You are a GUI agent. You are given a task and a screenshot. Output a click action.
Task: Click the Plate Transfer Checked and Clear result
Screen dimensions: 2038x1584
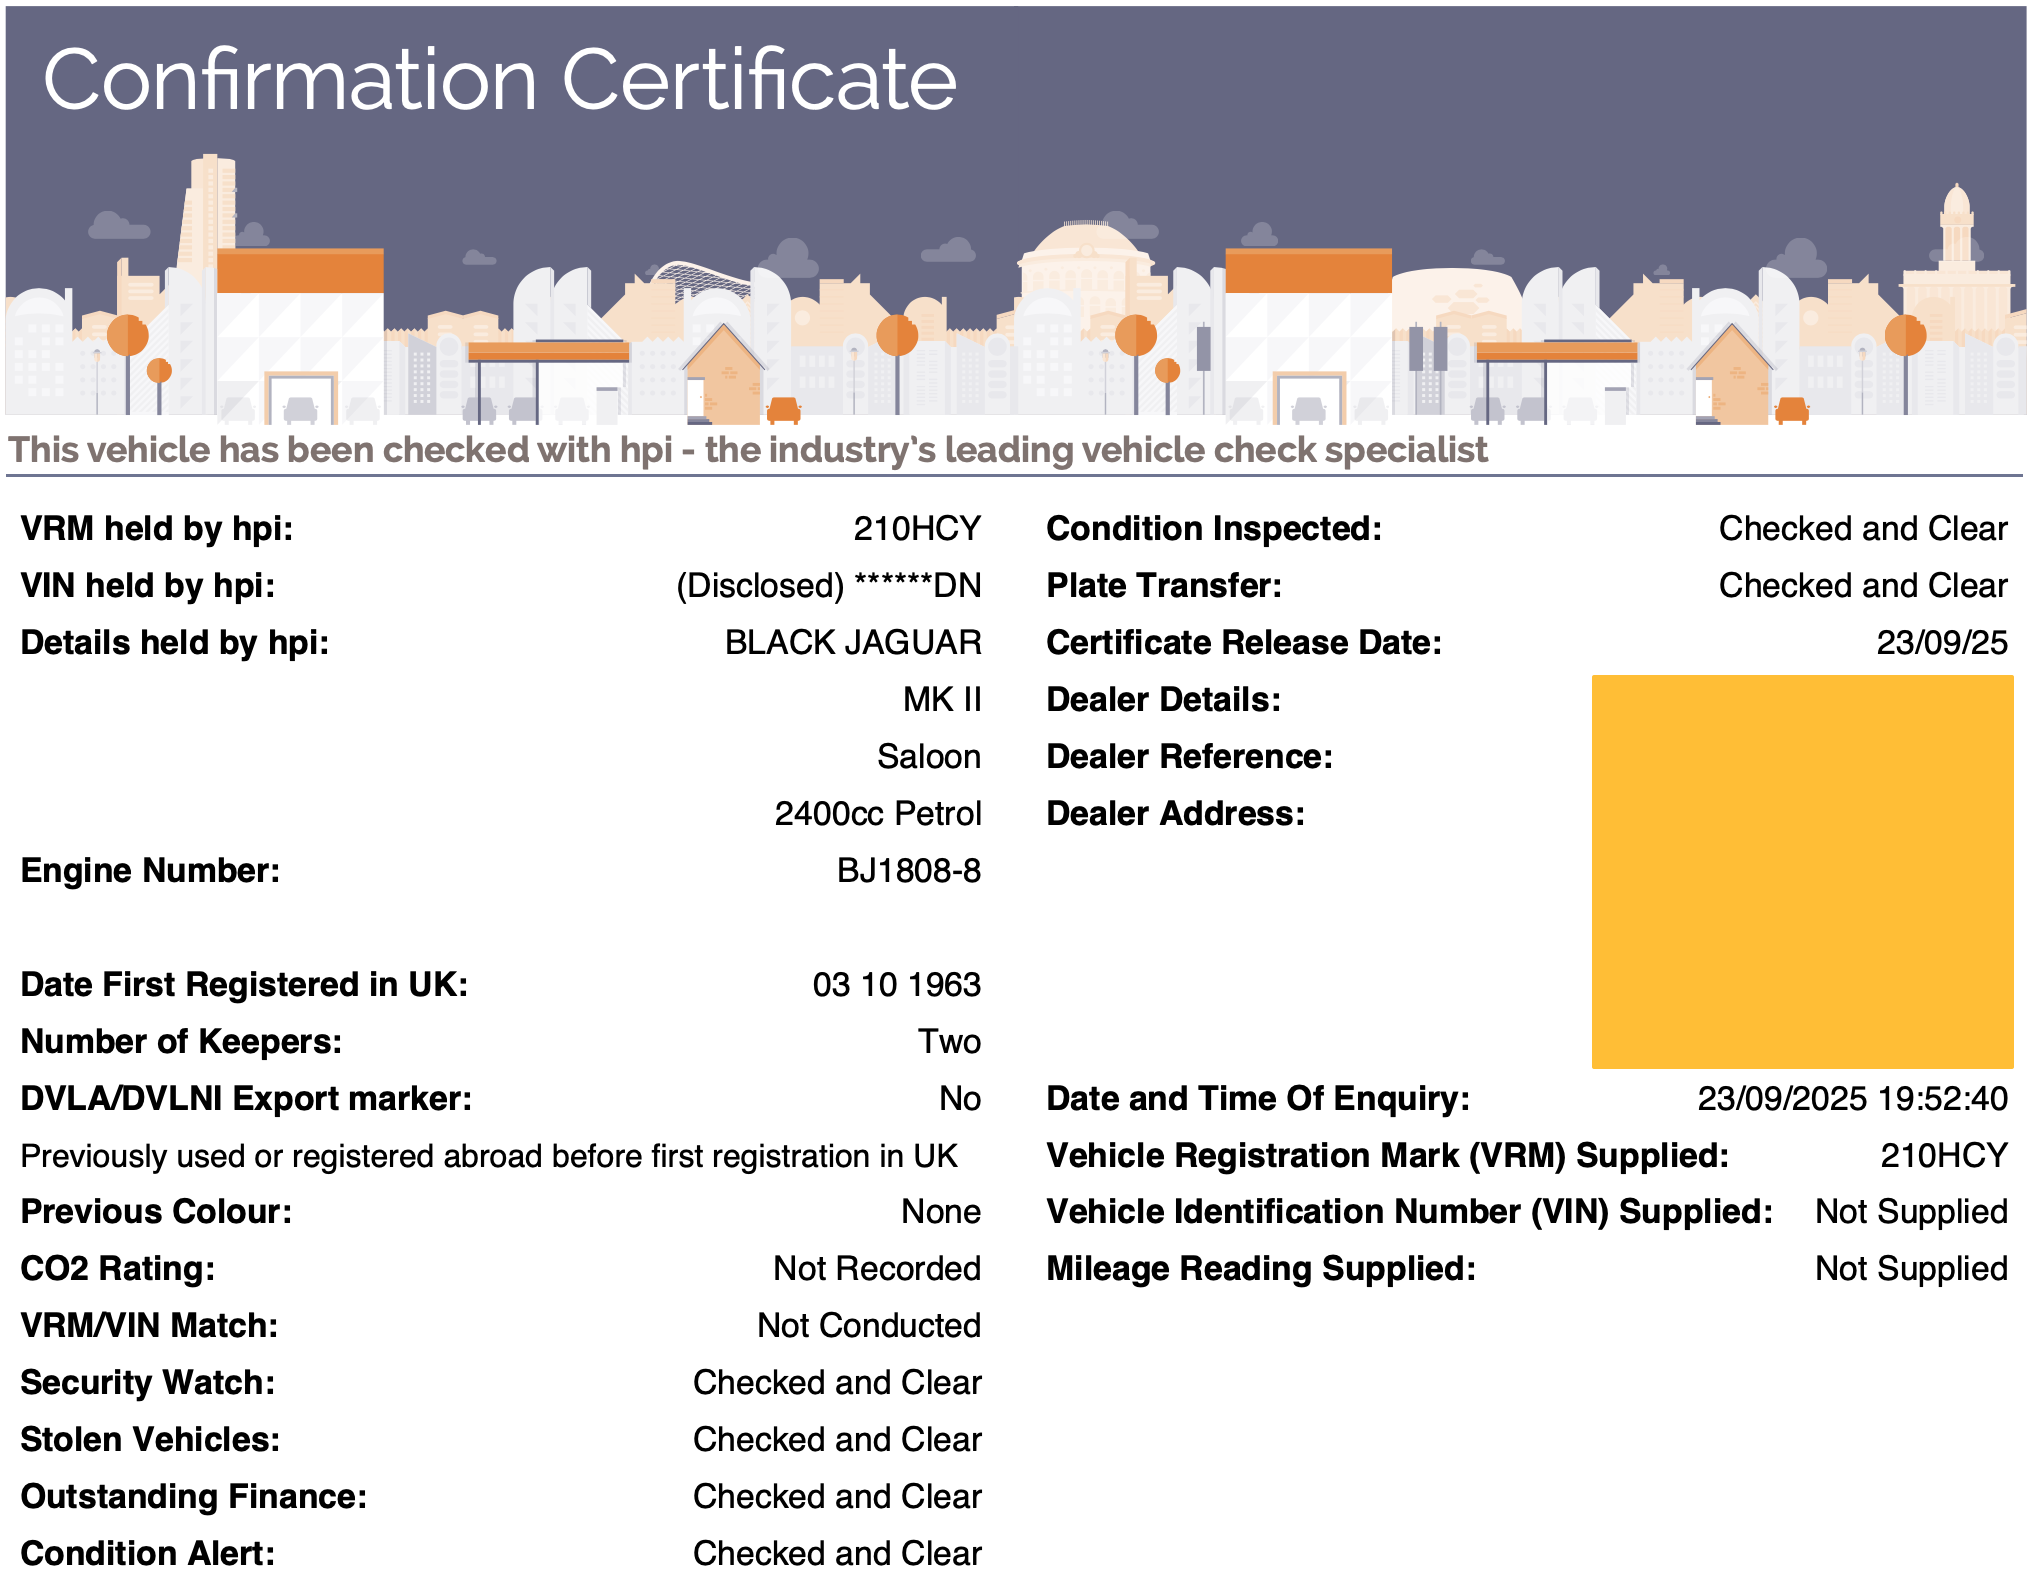pyautogui.click(x=1863, y=586)
